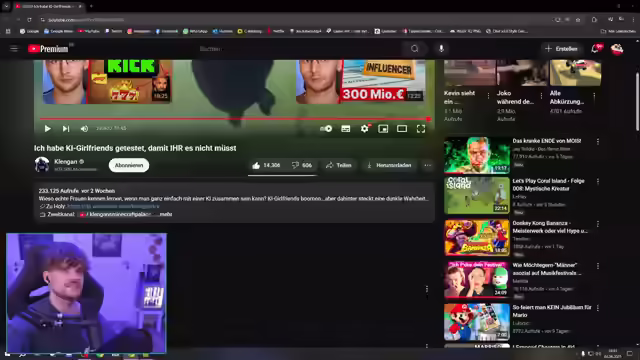Open 'So feiert man KEIN Jubiläum für Mario'
Screen dimensions: 640x360
pos(552,311)
